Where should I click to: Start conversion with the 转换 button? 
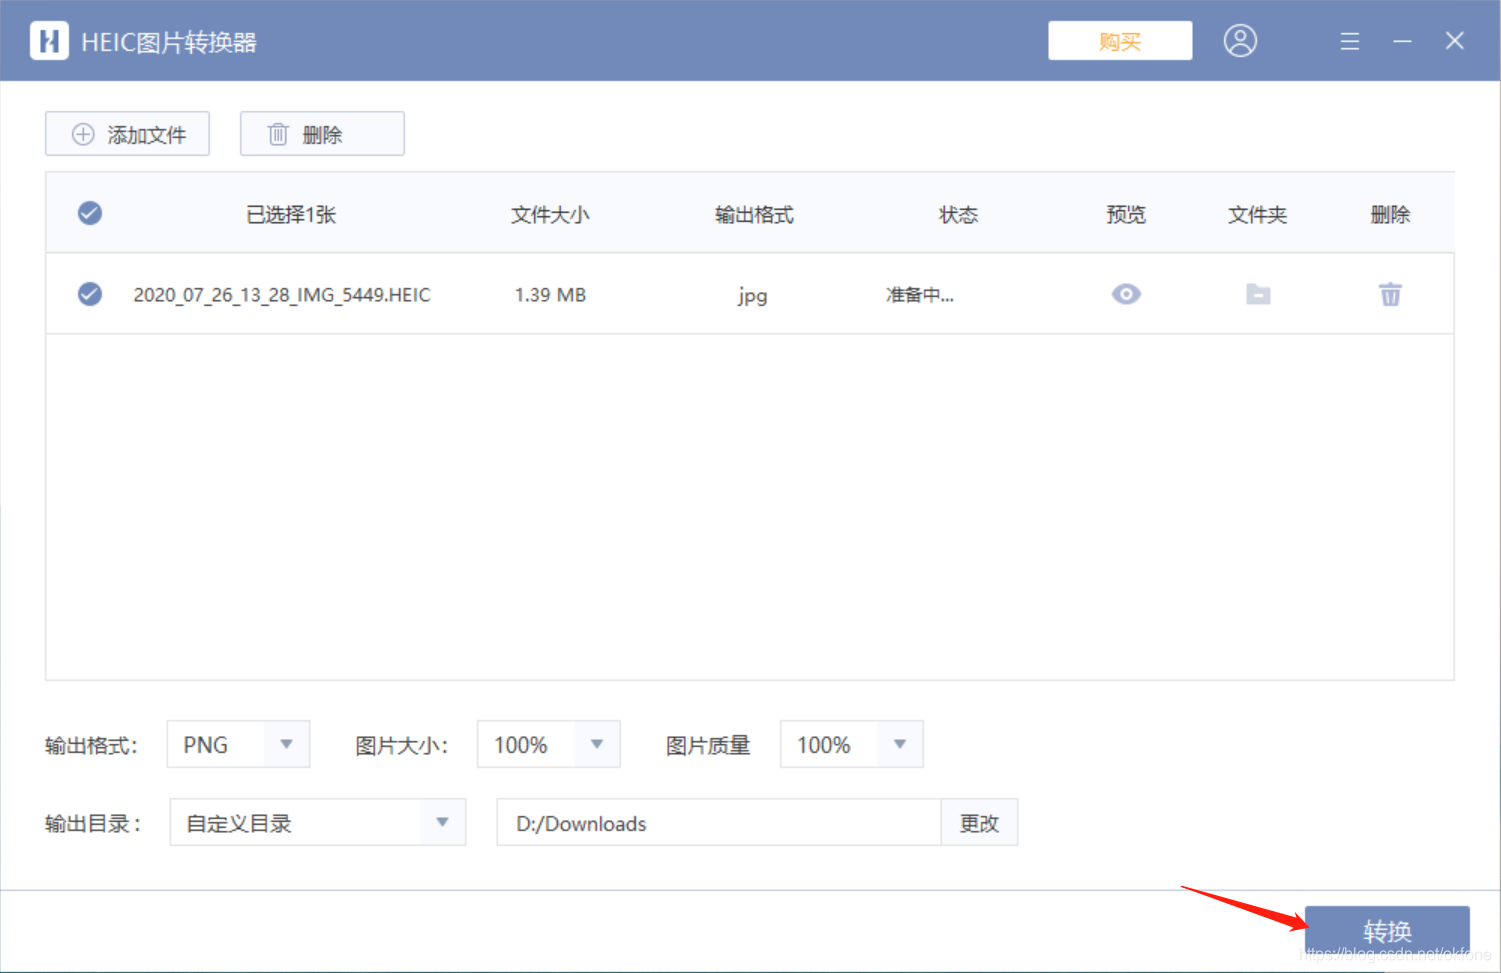point(1387,931)
